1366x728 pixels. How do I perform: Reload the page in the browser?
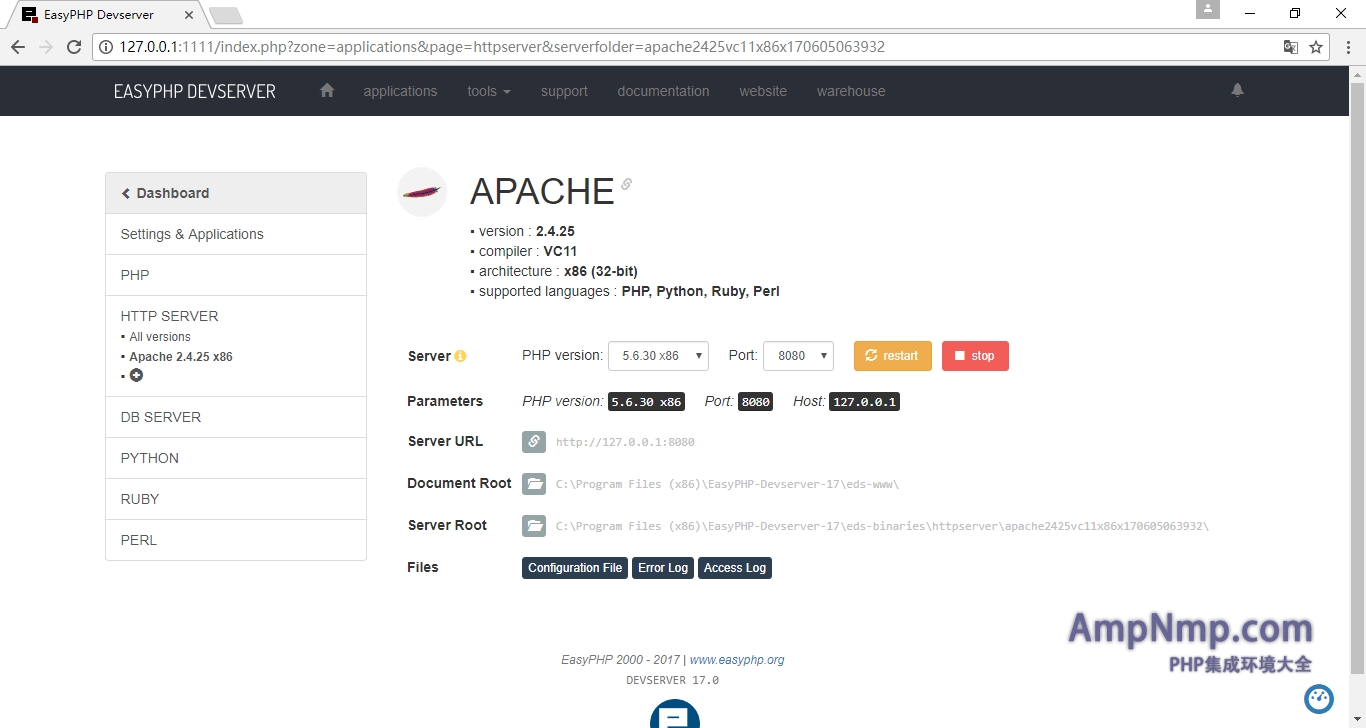tap(73, 47)
